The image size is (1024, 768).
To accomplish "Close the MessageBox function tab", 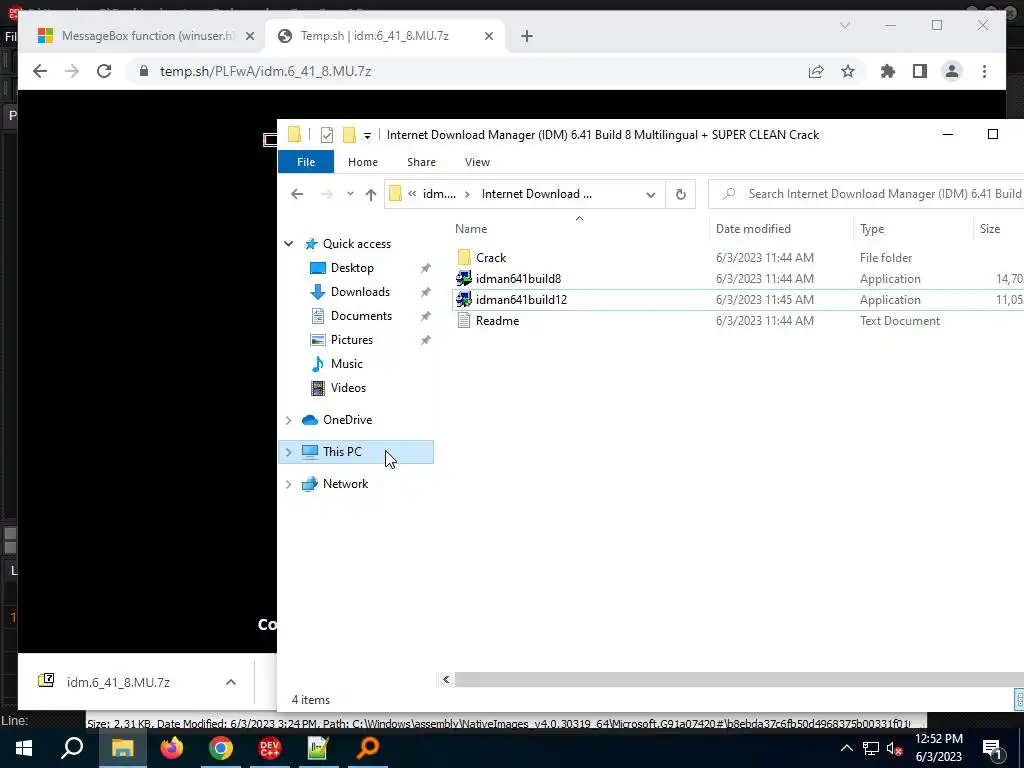I will (249, 37).
